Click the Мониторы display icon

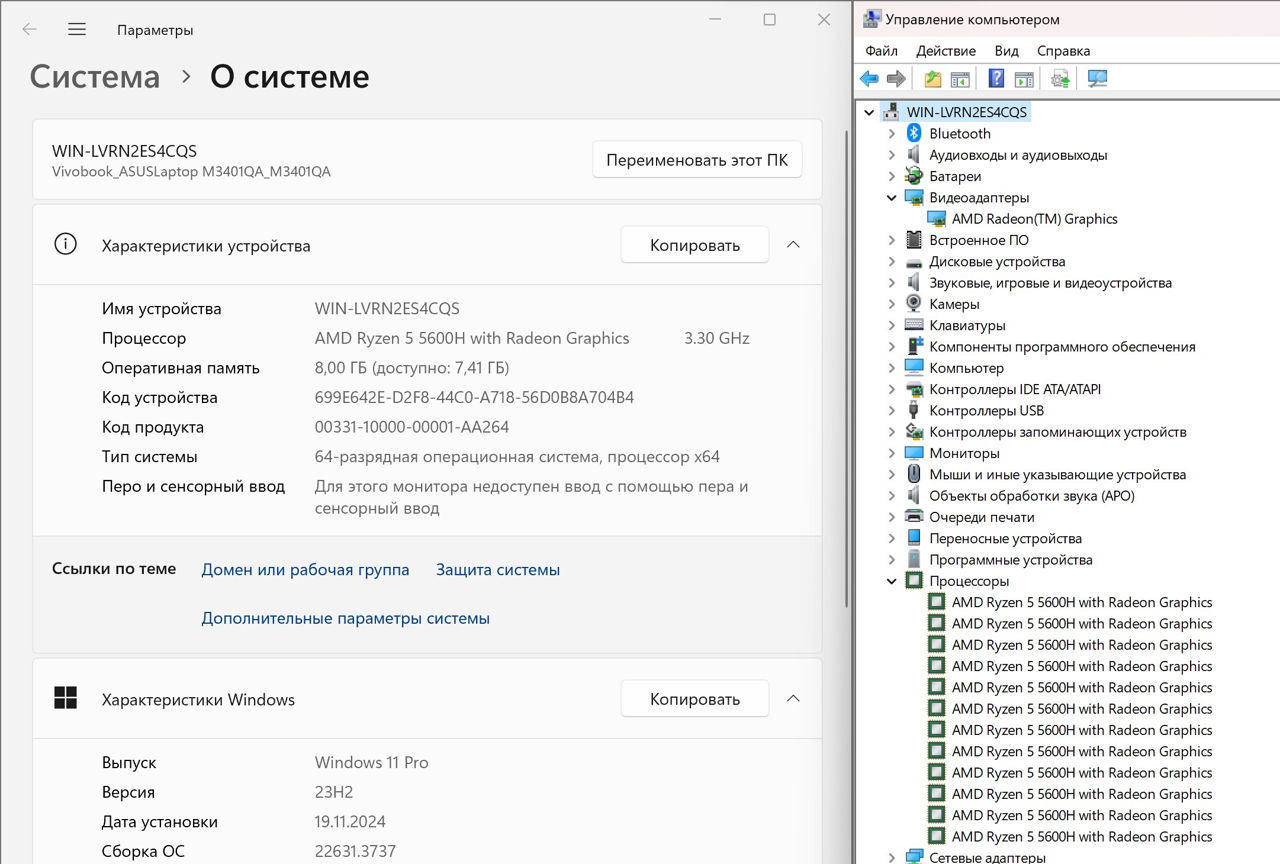coord(913,453)
